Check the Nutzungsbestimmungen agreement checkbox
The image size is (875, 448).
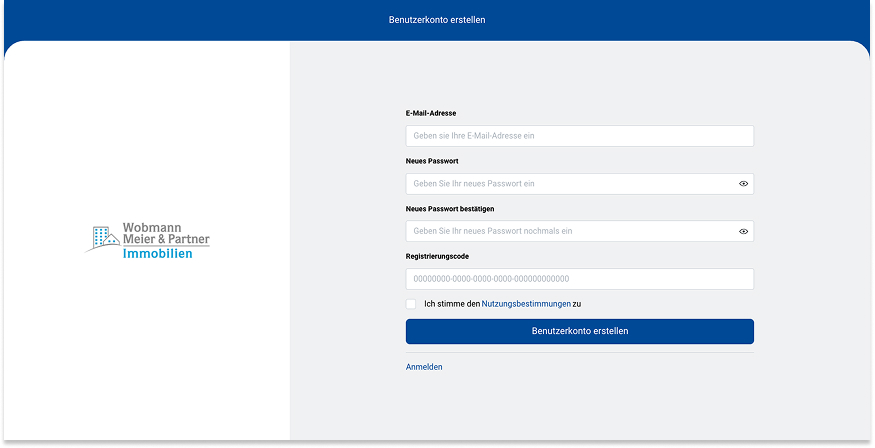[x=411, y=304]
